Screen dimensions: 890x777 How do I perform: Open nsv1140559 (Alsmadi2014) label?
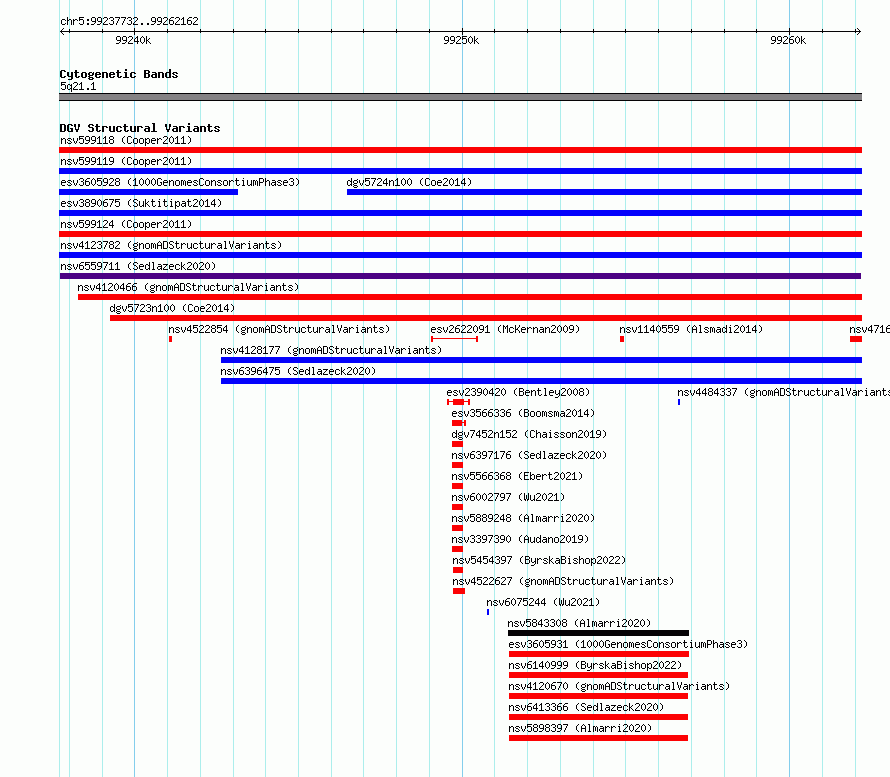[x=691, y=329]
